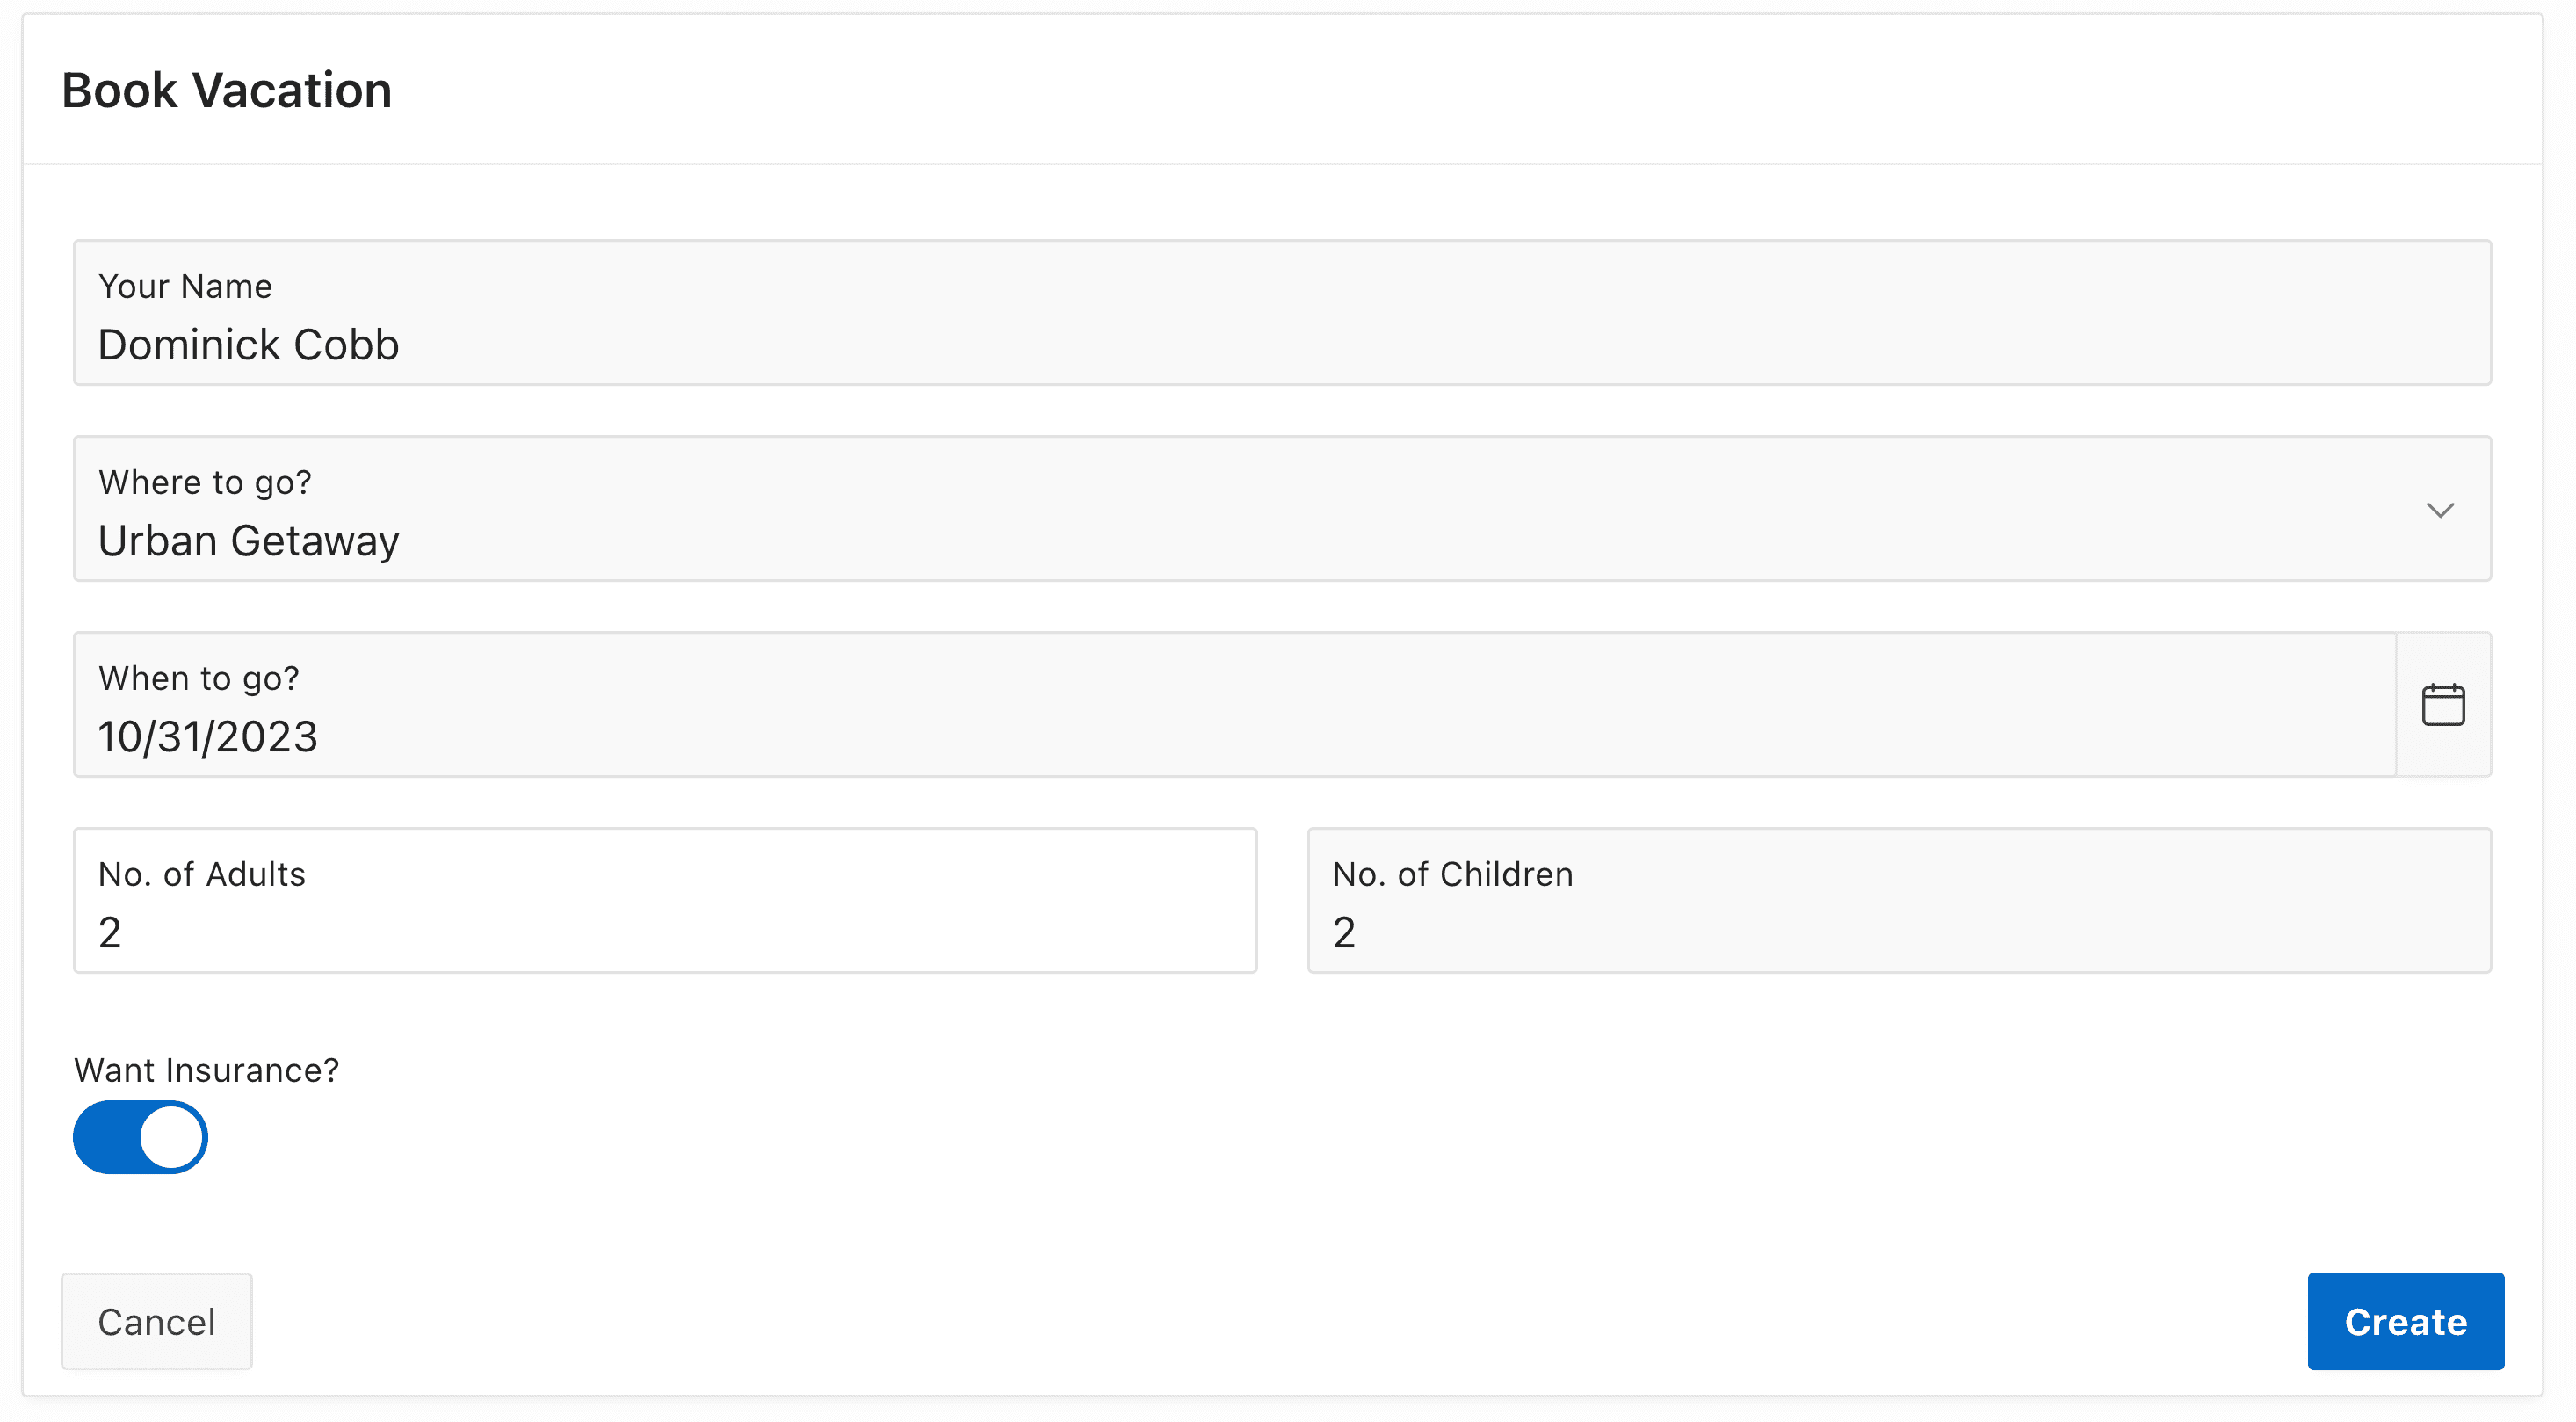Image resolution: width=2576 pixels, height=1422 pixels.
Task: Click the children count value 2
Action: click(x=1343, y=933)
